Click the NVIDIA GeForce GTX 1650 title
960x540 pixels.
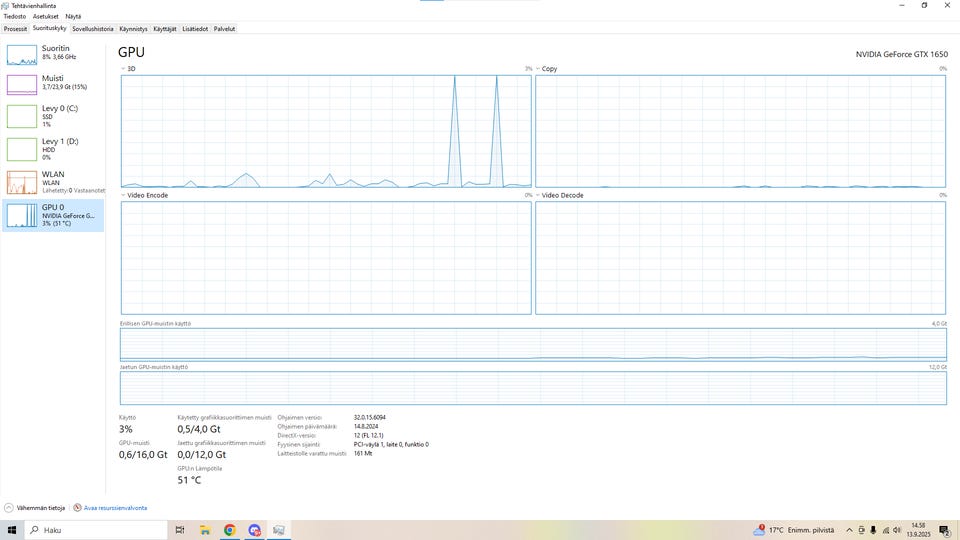[x=901, y=54]
